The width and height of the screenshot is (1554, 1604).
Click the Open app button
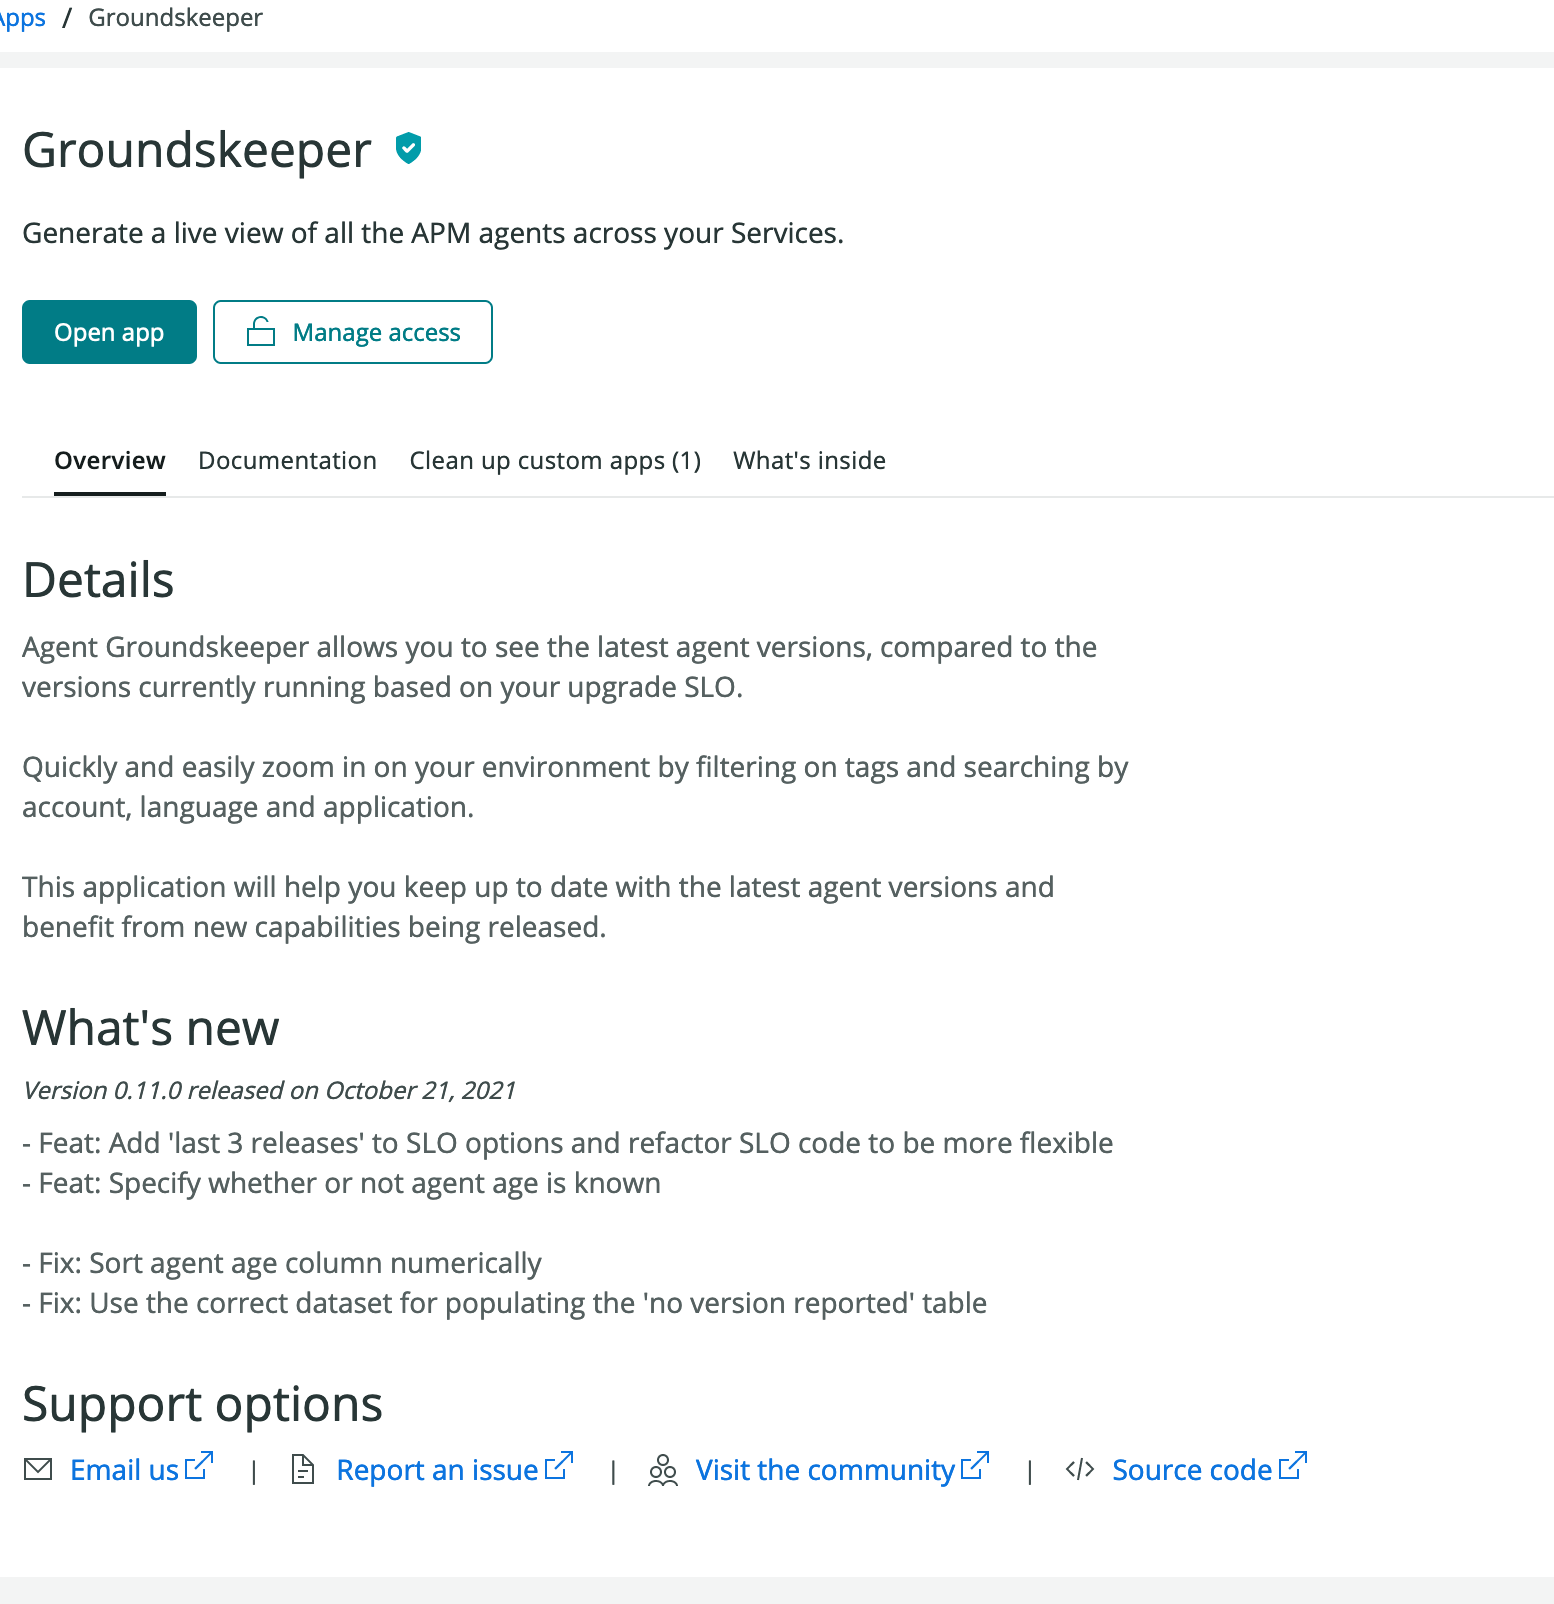(108, 331)
